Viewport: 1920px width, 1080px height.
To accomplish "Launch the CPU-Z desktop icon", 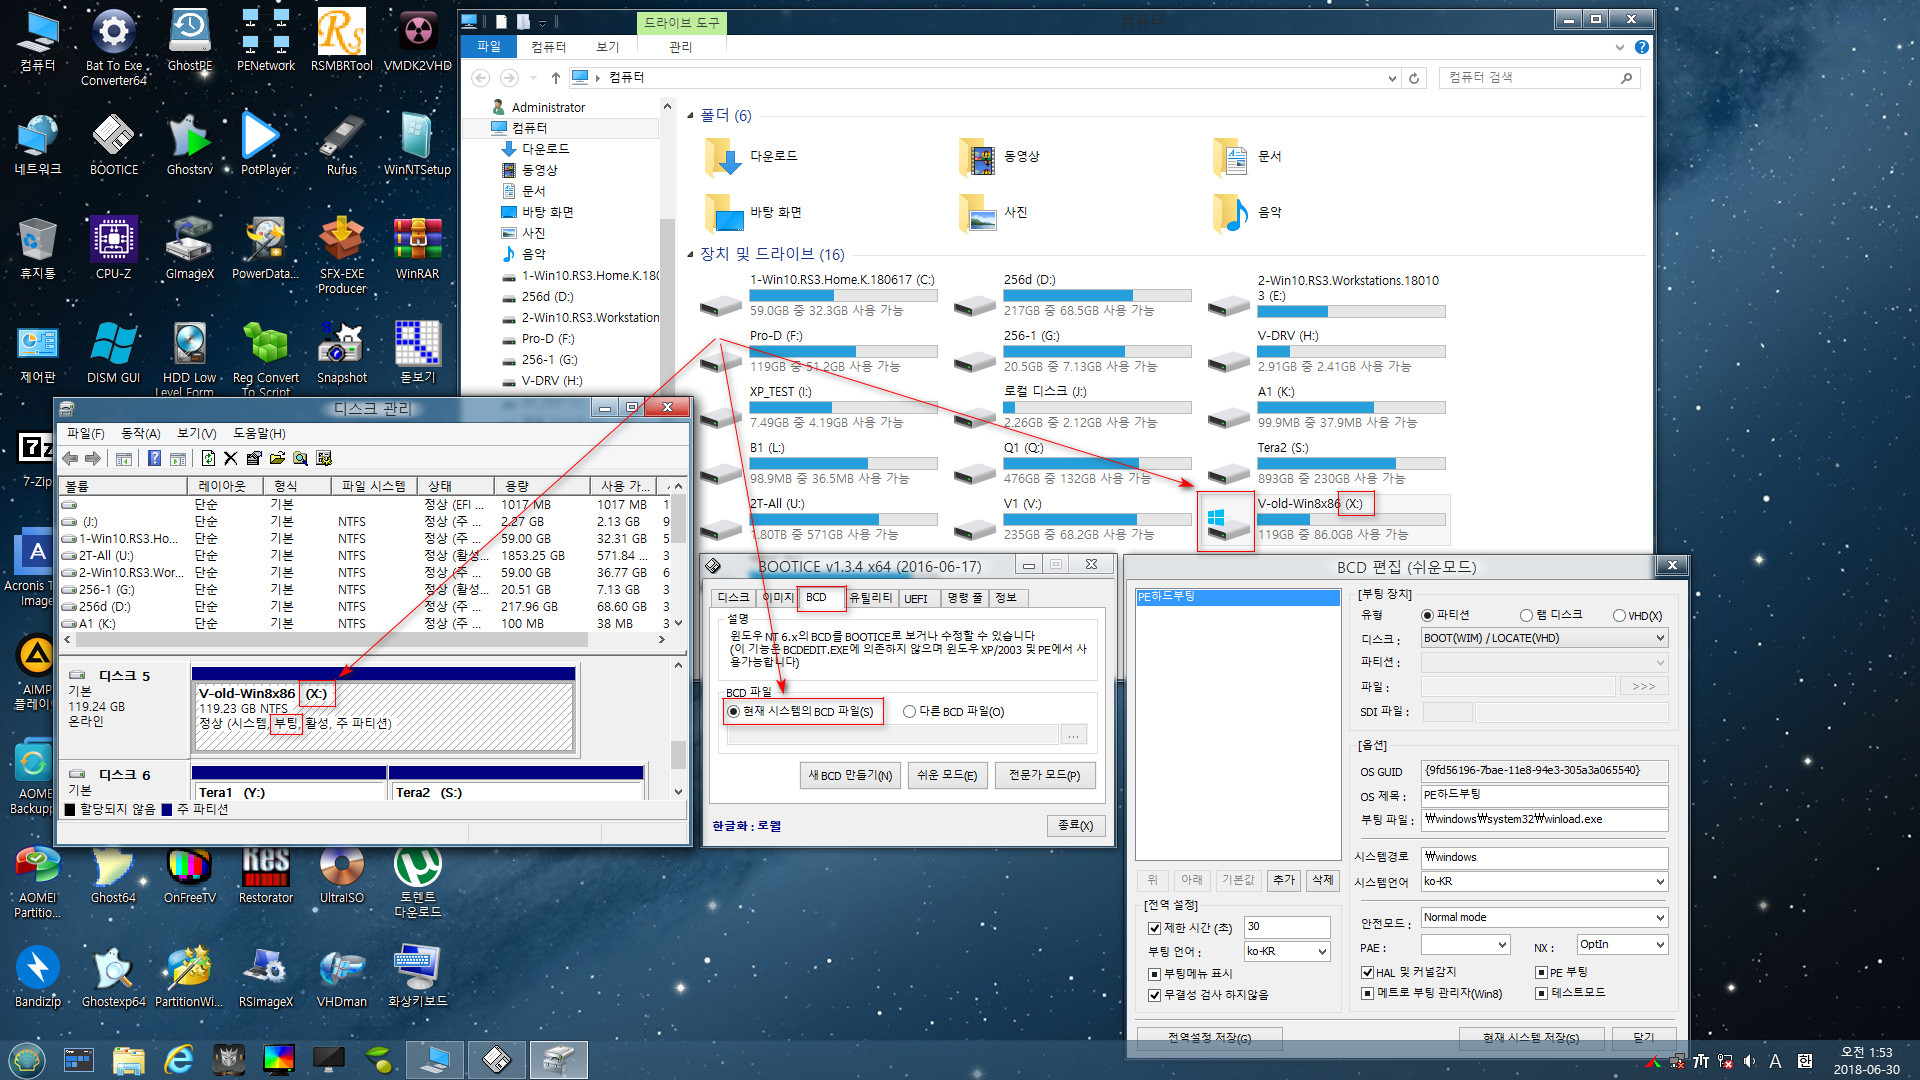I will point(114,247).
